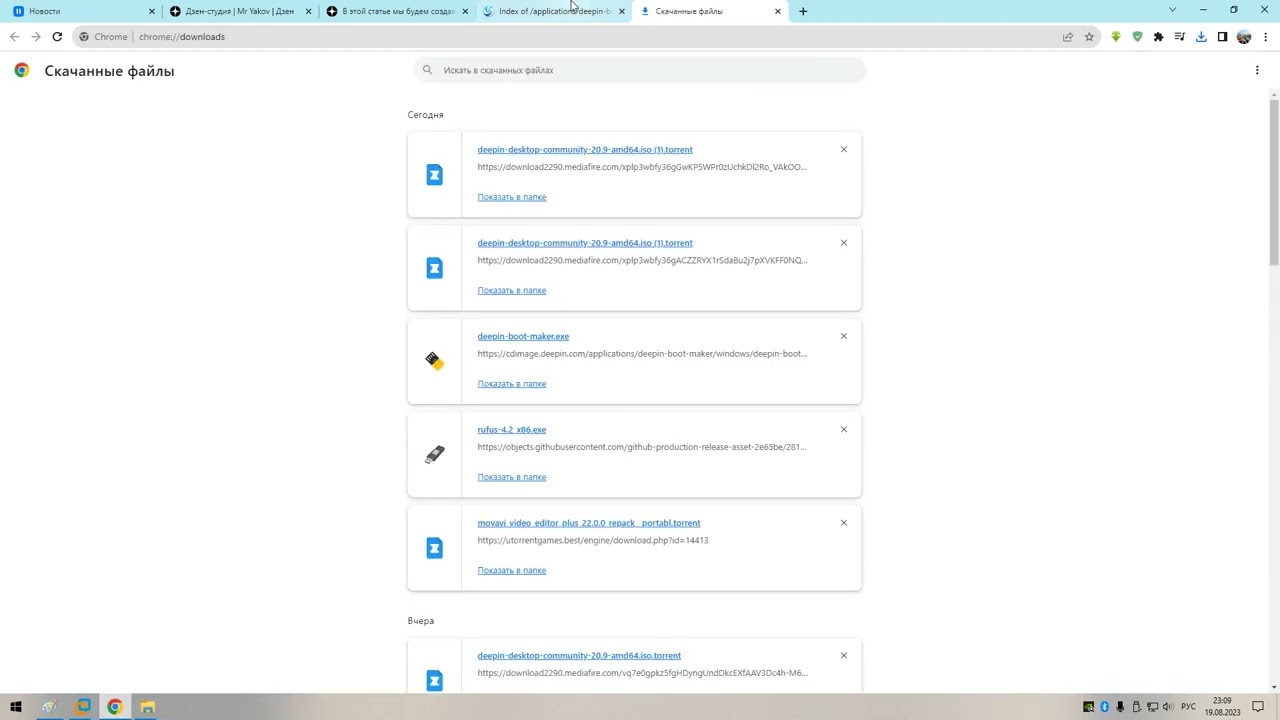Open rufus-4.2_x86.exe file link
This screenshot has width=1280, height=720.
click(x=512, y=429)
